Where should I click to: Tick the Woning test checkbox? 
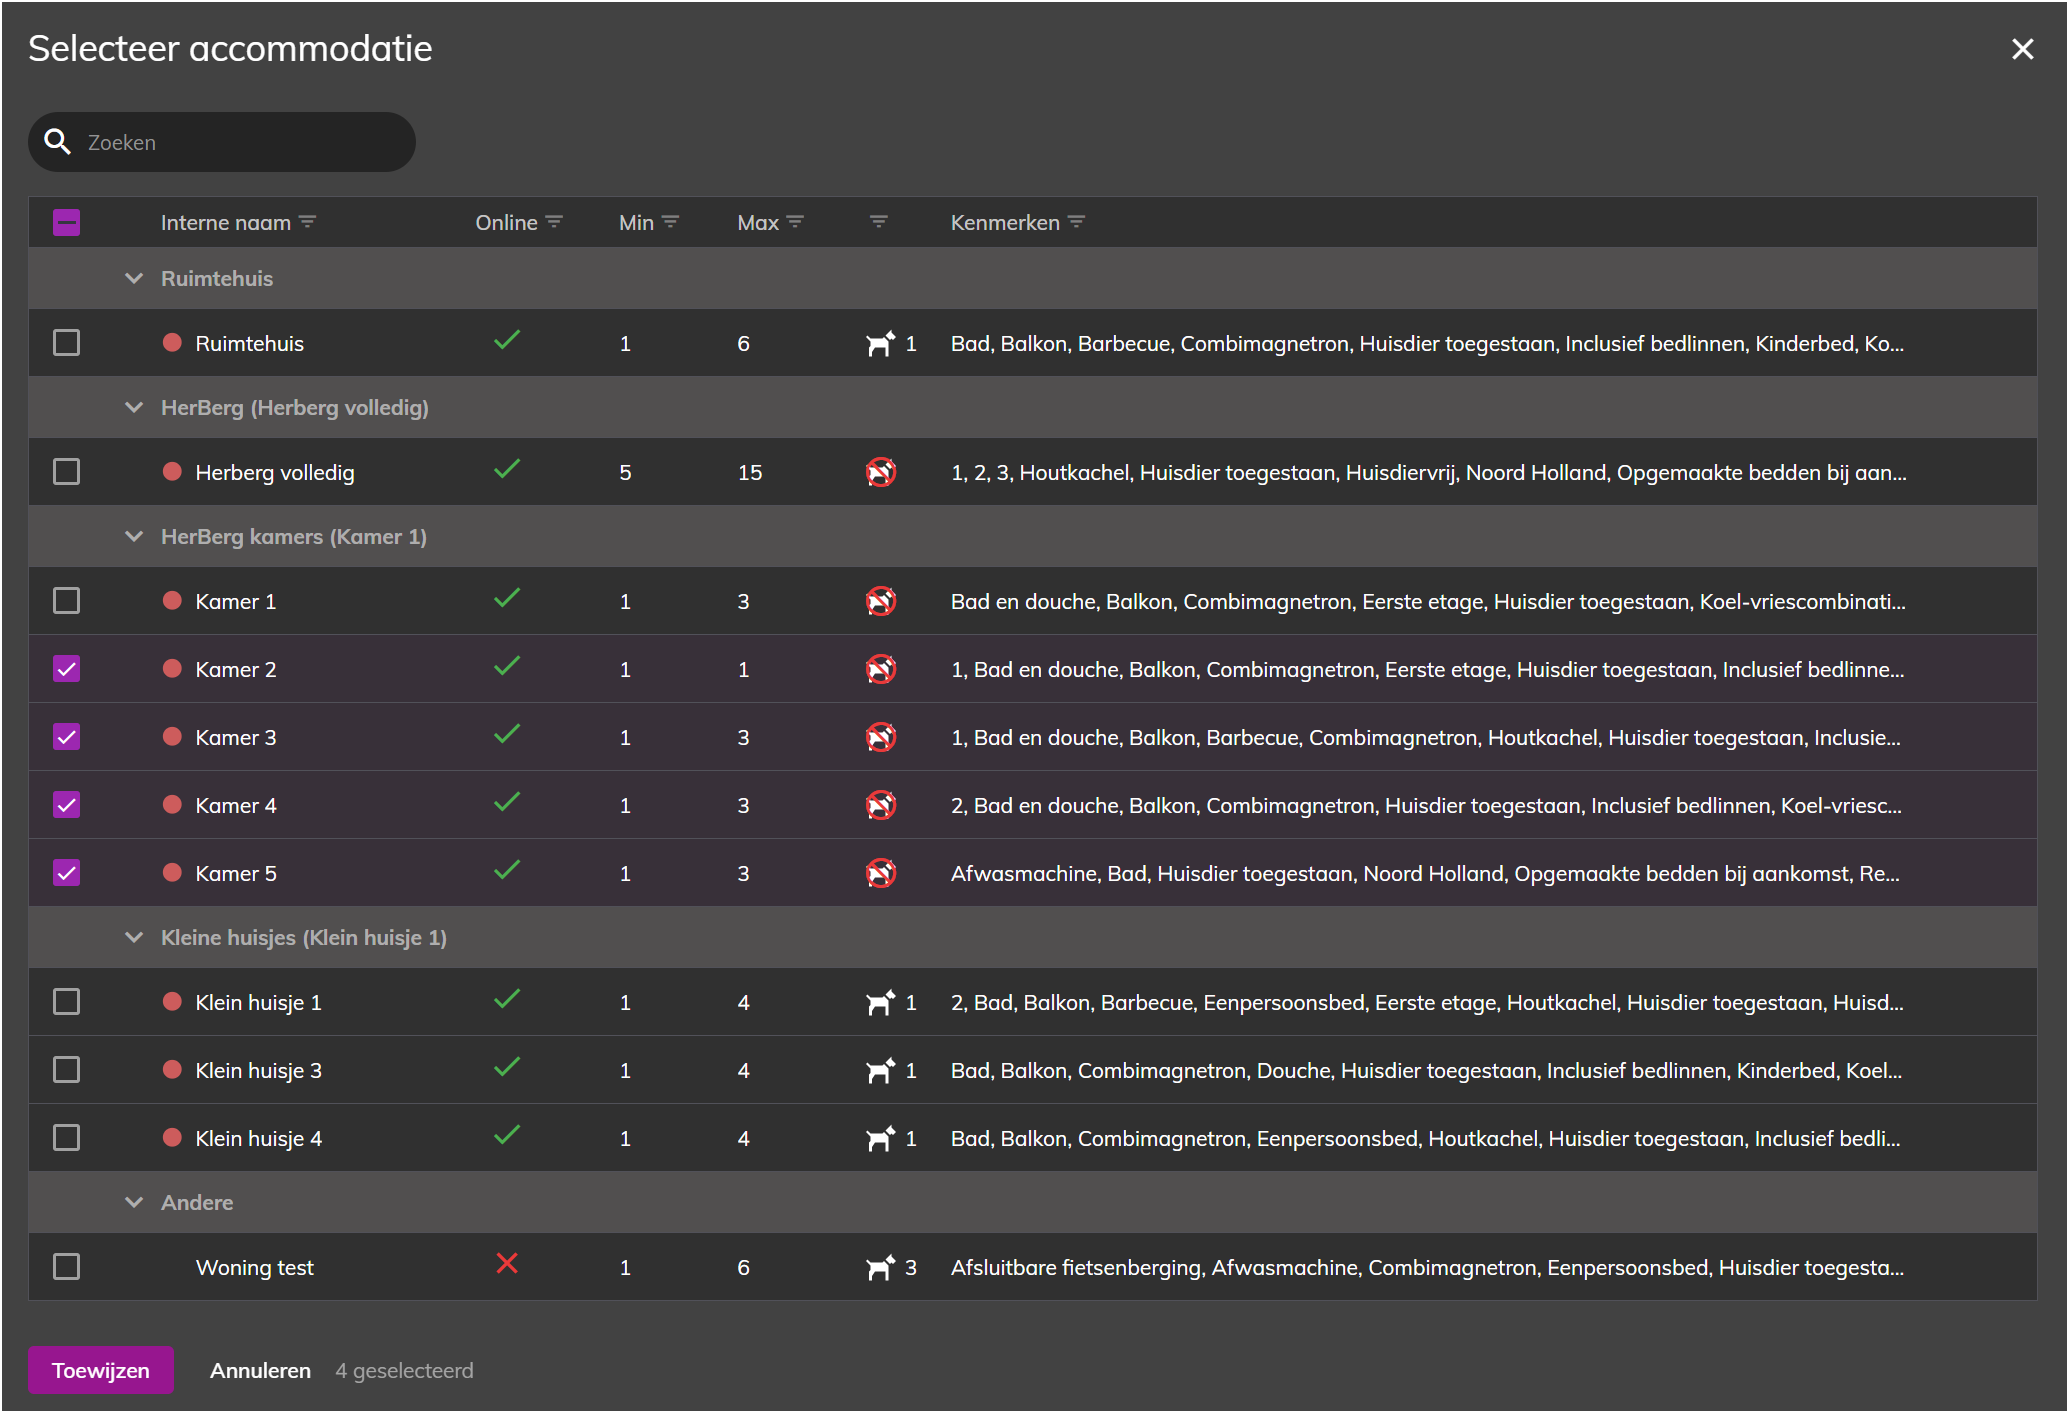point(67,1267)
